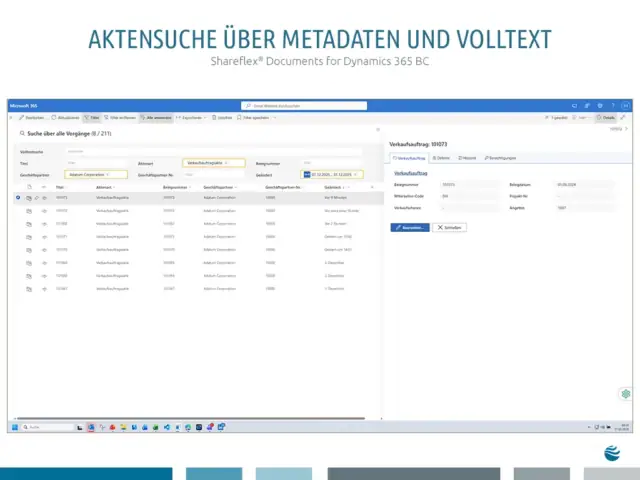The image size is (640, 480).
Task: Open the Geändert column header menu
Action: point(337,187)
